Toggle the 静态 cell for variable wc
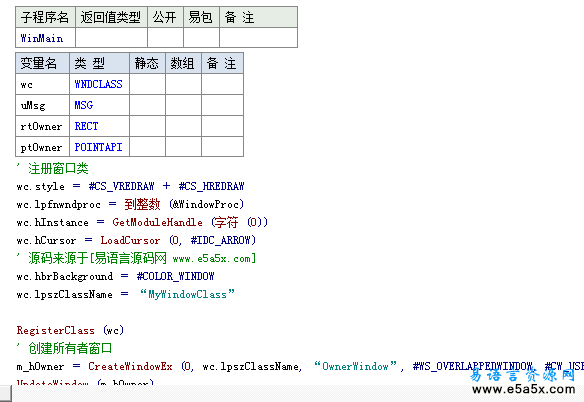The image size is (584, 402). pos(147,84)
